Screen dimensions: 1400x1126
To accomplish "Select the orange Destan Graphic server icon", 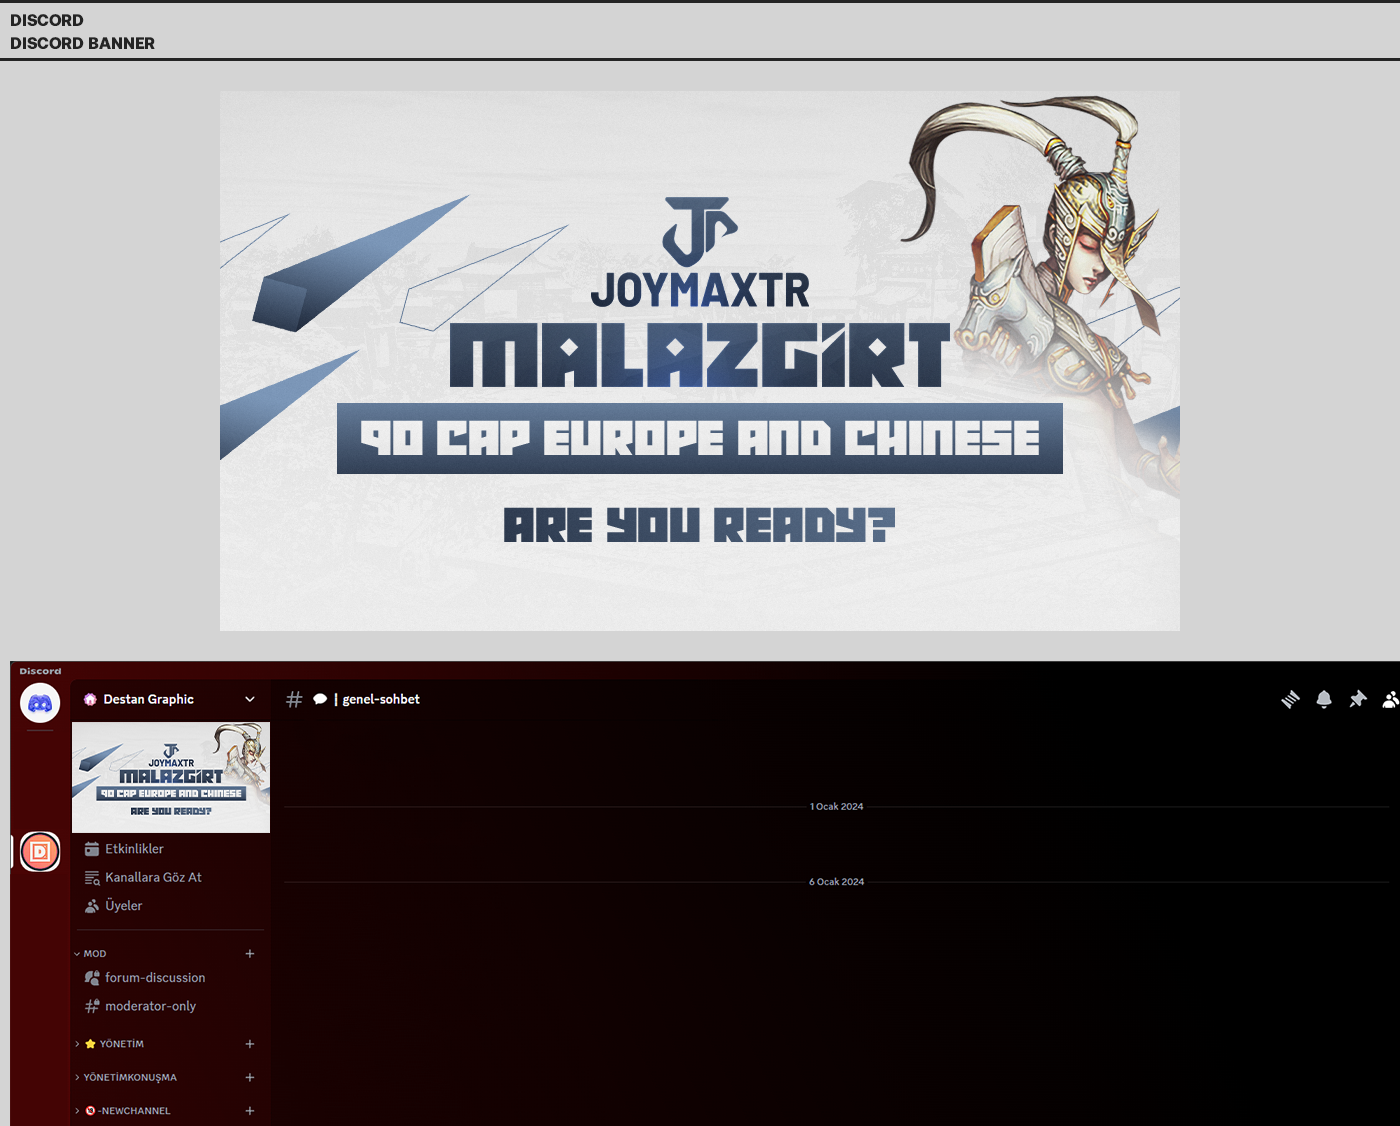I will [40, 852].
